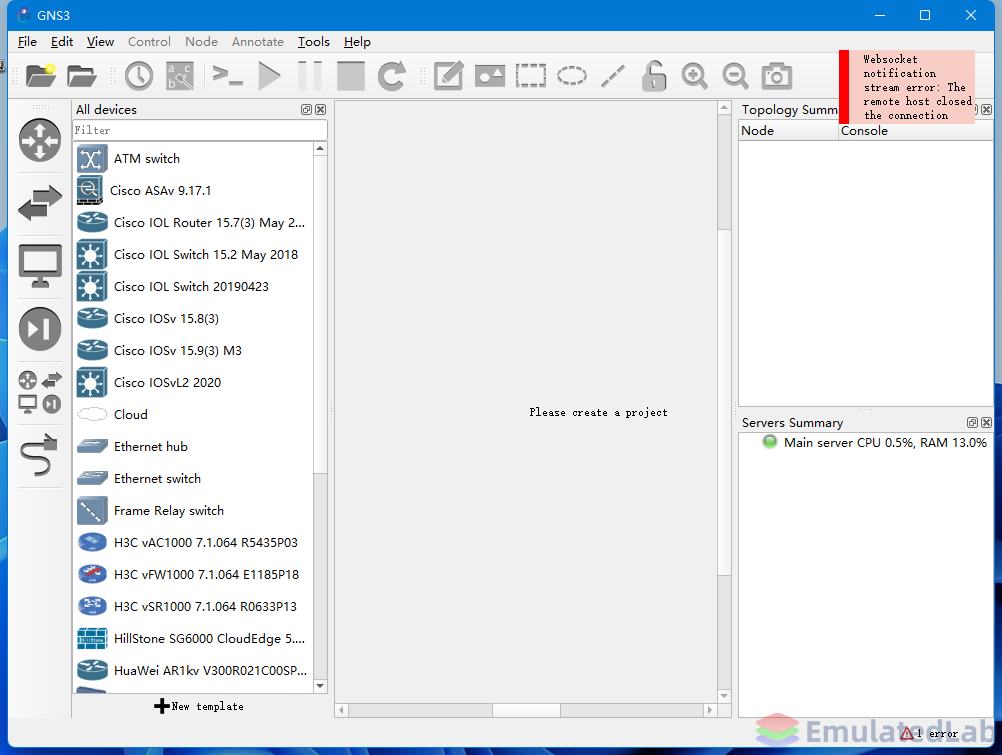Click device list scroll down arrow
Screen dimensions: 1002x755
[320, 686]
